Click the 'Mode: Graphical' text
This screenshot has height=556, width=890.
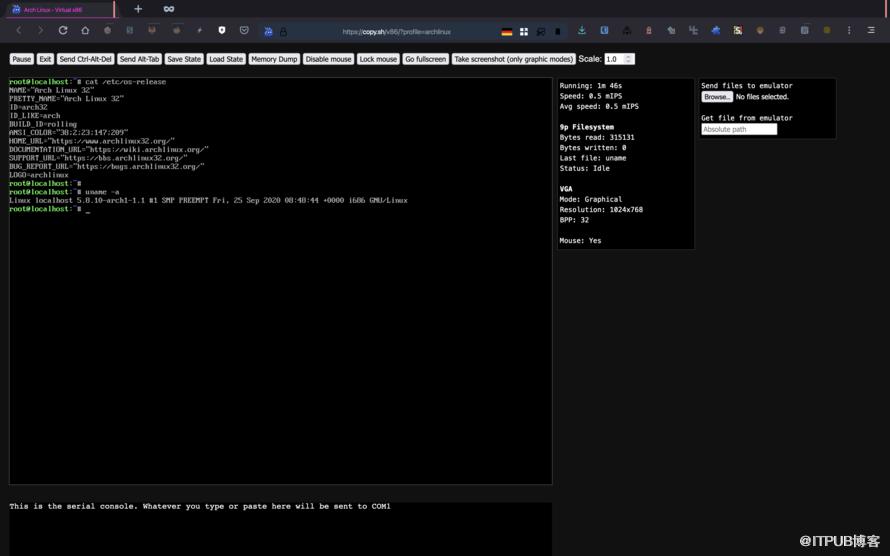click(590, 199)
